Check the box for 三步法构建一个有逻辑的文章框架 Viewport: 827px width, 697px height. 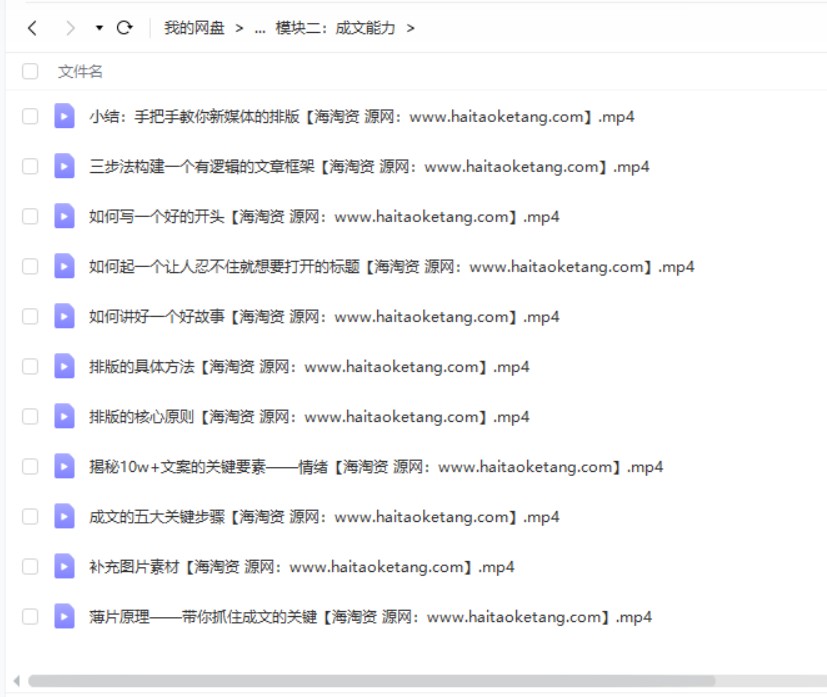30,166
